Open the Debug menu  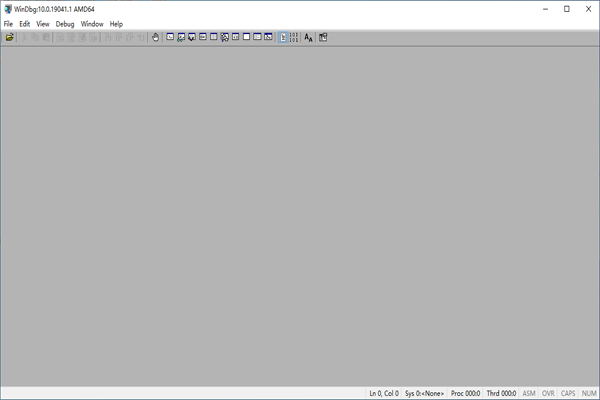click(x=65, y=23)
